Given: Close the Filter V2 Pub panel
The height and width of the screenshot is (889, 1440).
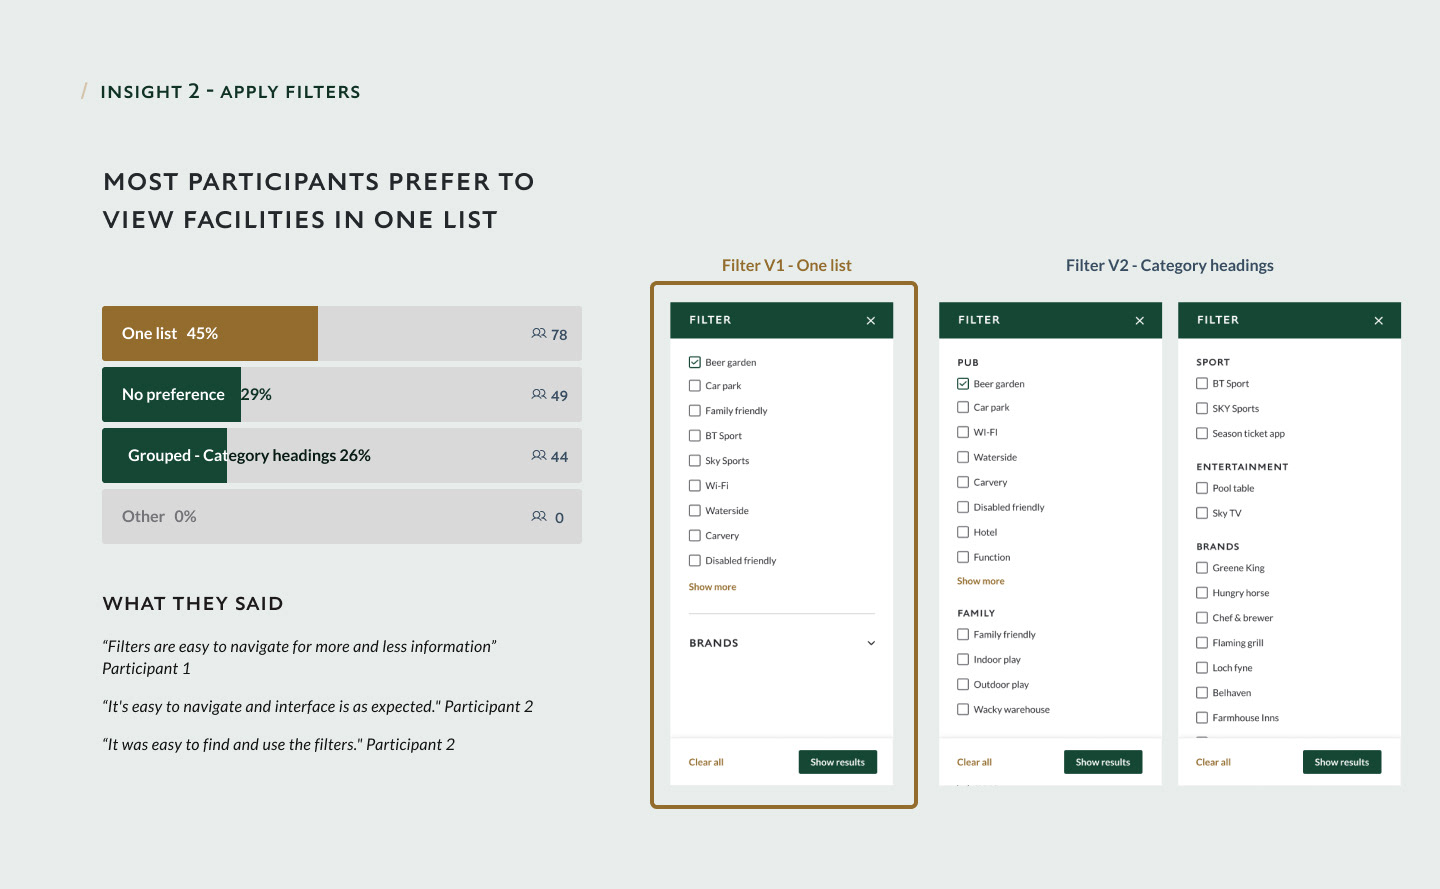Looking at the screenshot, I should tap(1140, 321).
